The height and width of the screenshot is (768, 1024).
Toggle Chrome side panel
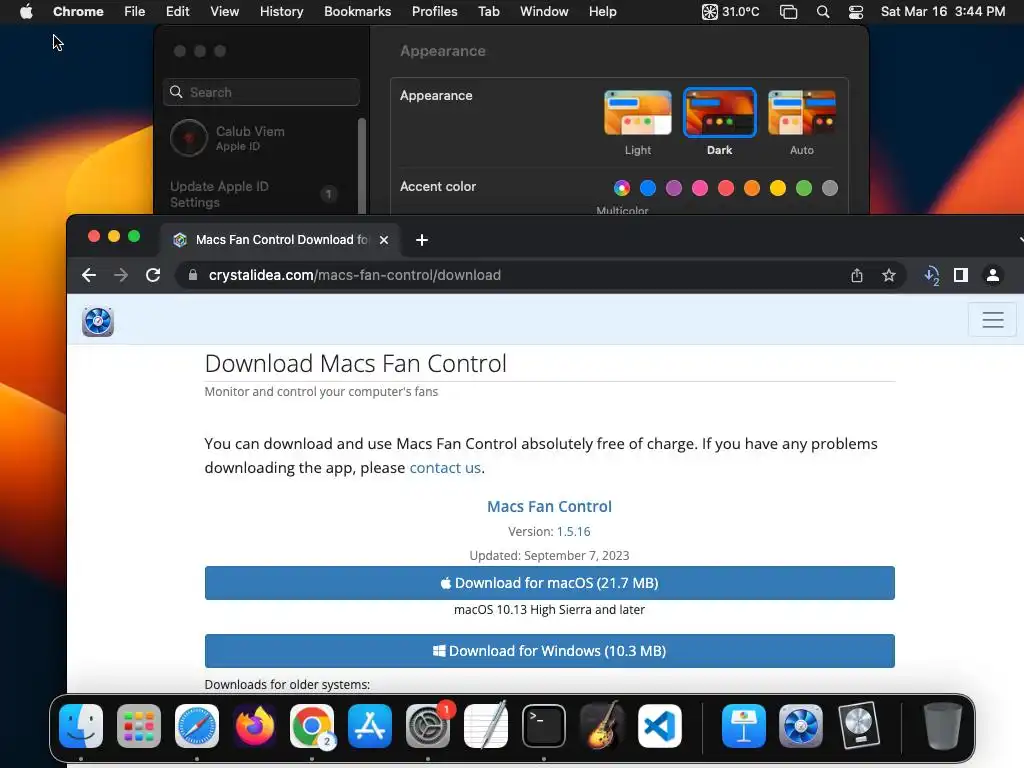click(x=961, y=275)
